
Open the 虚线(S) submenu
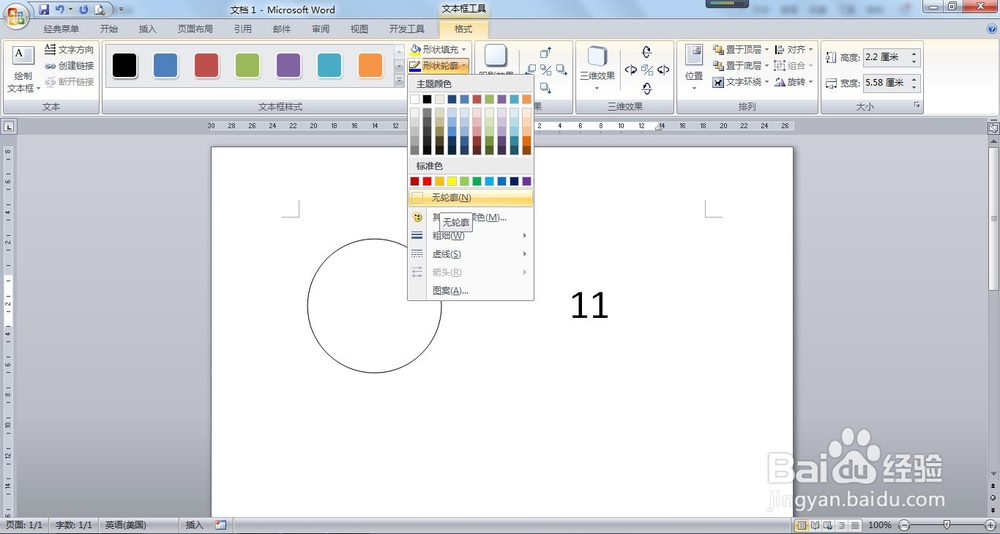coord(470,254)
